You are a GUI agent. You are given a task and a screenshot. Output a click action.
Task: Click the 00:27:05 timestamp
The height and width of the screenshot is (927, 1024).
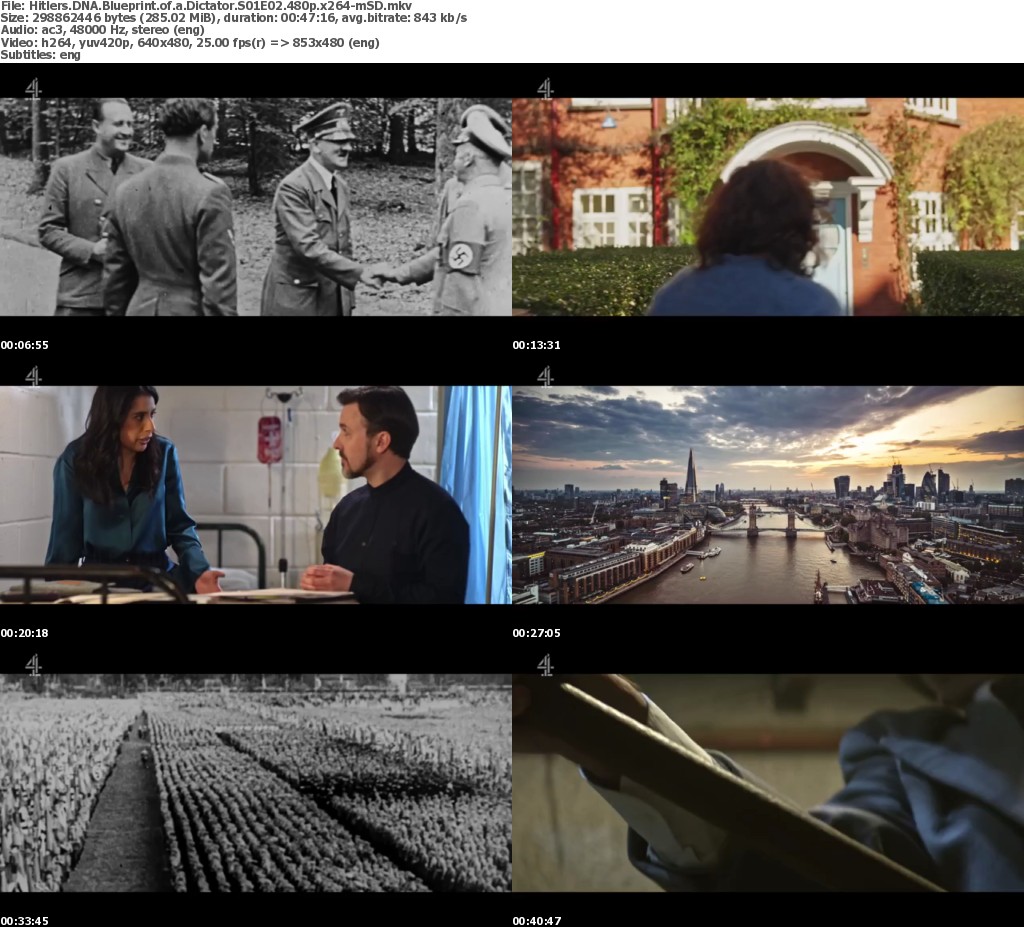[537, 633]
